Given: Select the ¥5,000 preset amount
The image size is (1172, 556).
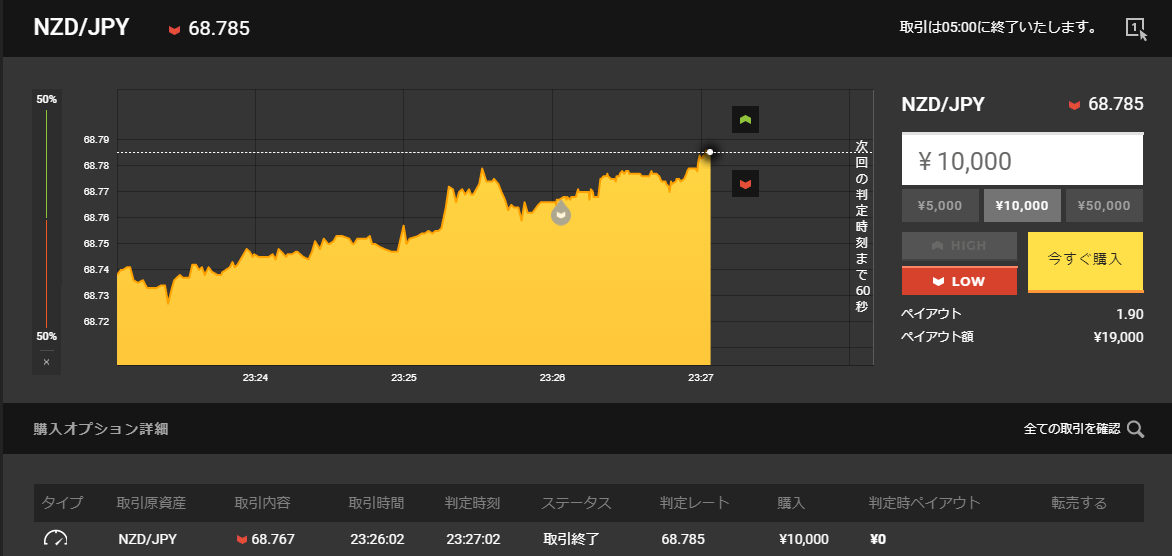Looking at the screenshot, I should 940,206.
